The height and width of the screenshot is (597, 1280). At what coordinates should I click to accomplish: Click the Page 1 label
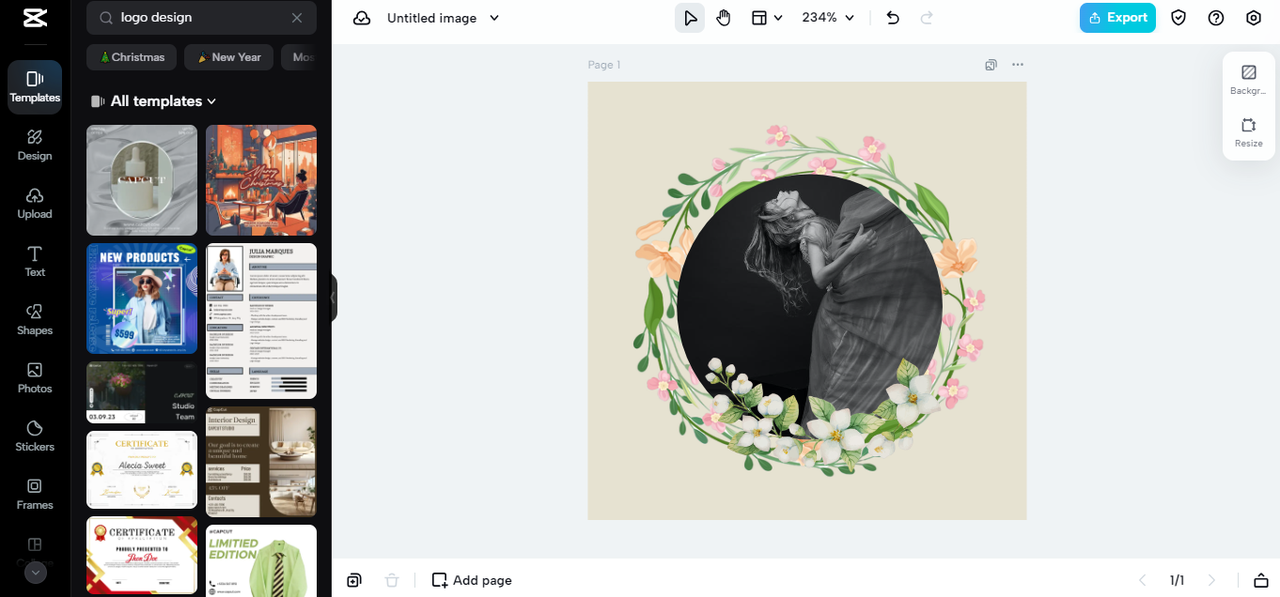pyautogui.click(x=604, y=65)
